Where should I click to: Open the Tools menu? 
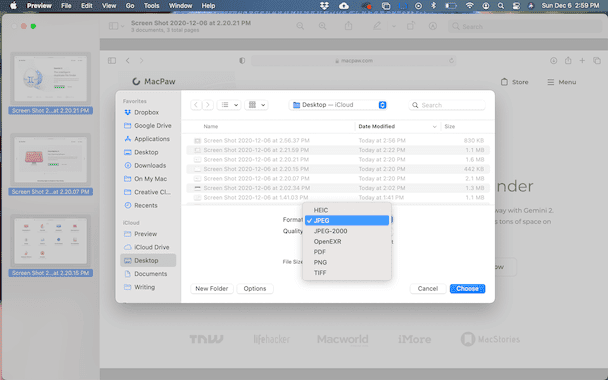[x=151, y=5]
